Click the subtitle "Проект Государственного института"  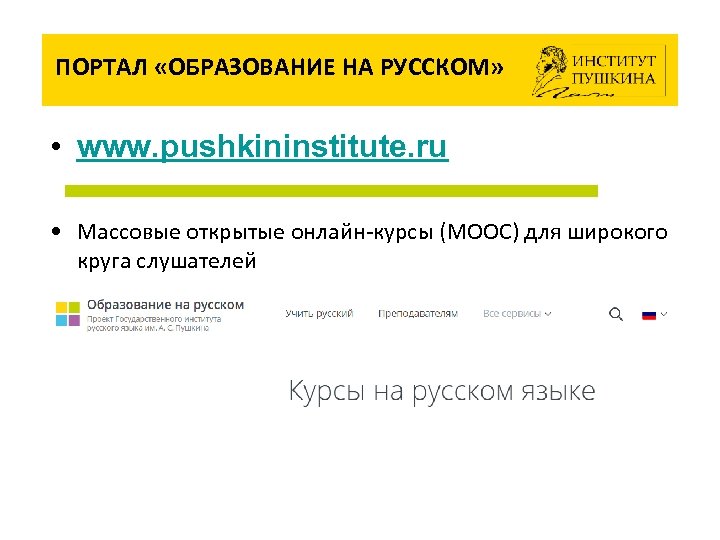point(154,319)
